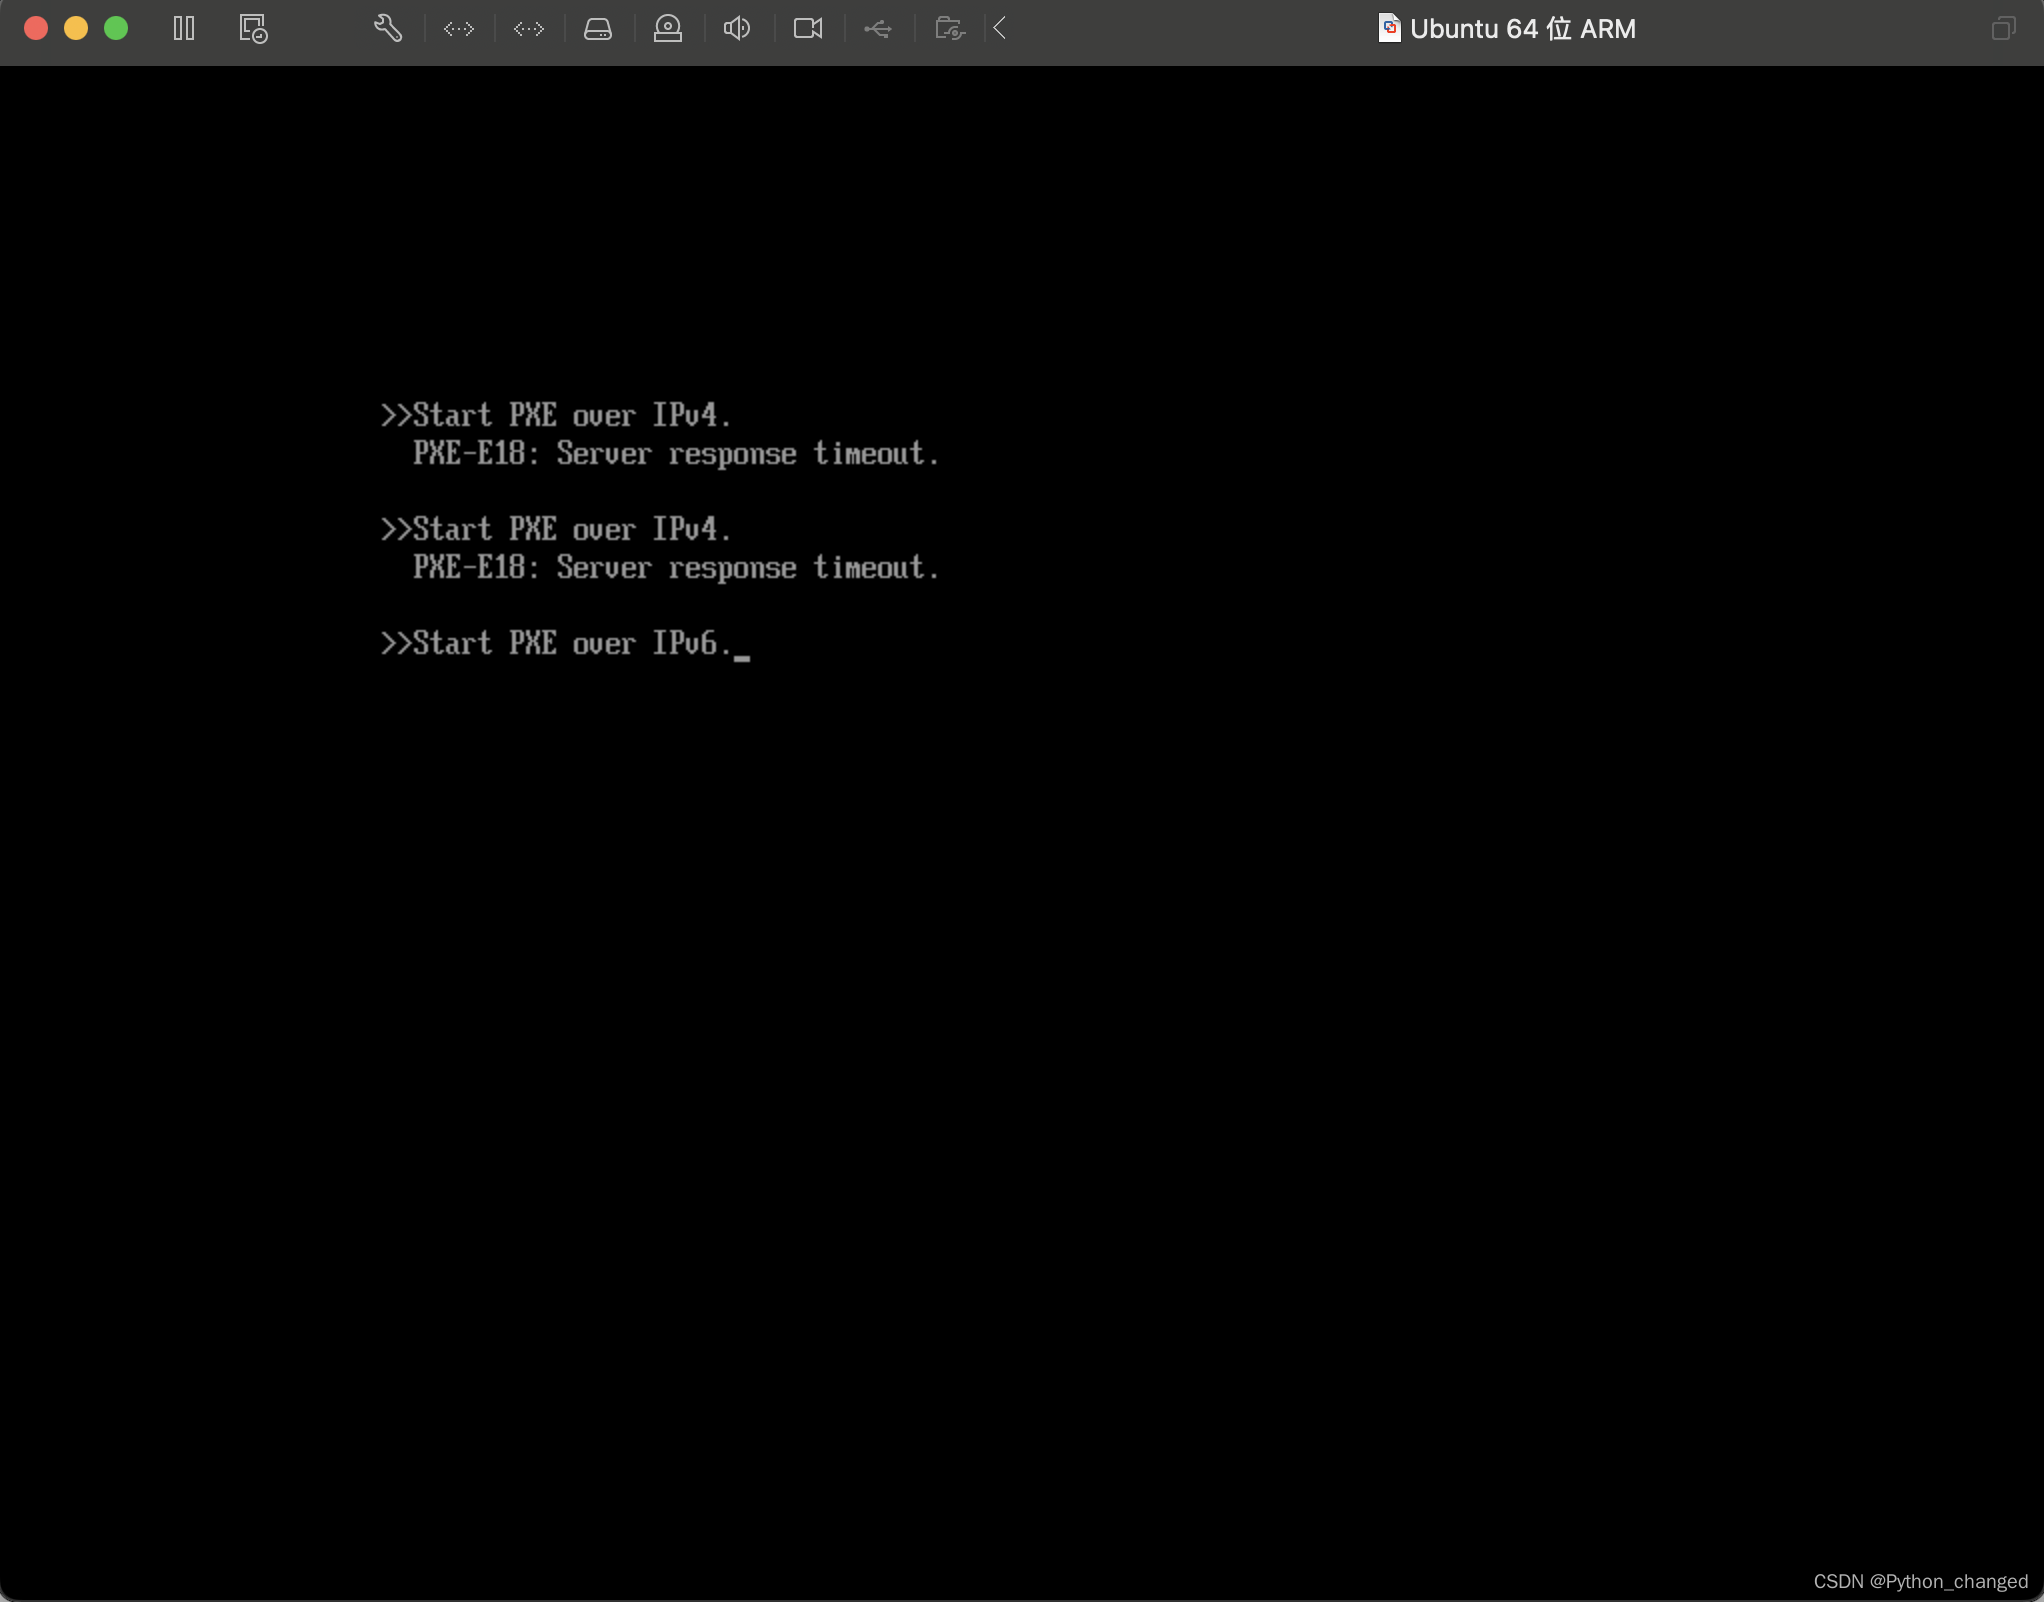Enter single window mode icon
The height and width of the screenshot is (1602, 2044).
[x=2003, y=28]
